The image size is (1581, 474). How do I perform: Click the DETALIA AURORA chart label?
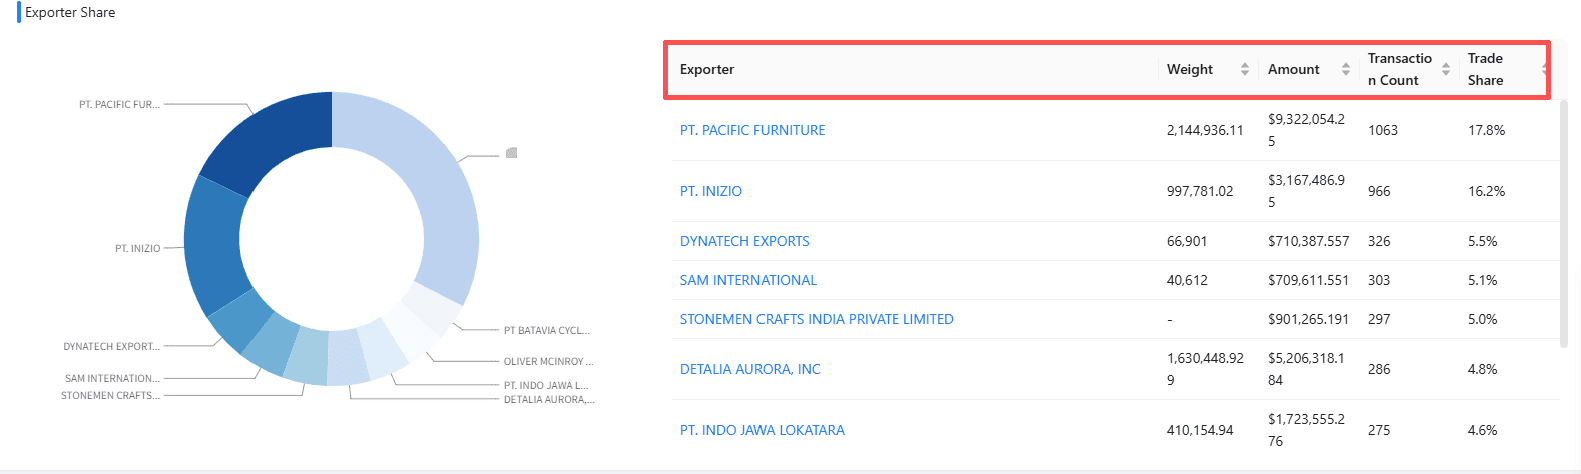[549, 399]
